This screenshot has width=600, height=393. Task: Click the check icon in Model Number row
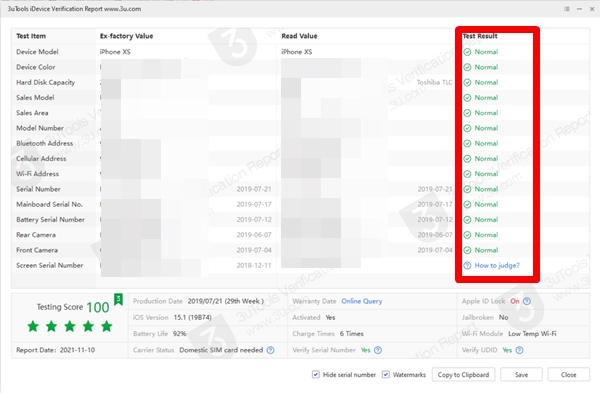pyautogui.click(x=467, y=128)
